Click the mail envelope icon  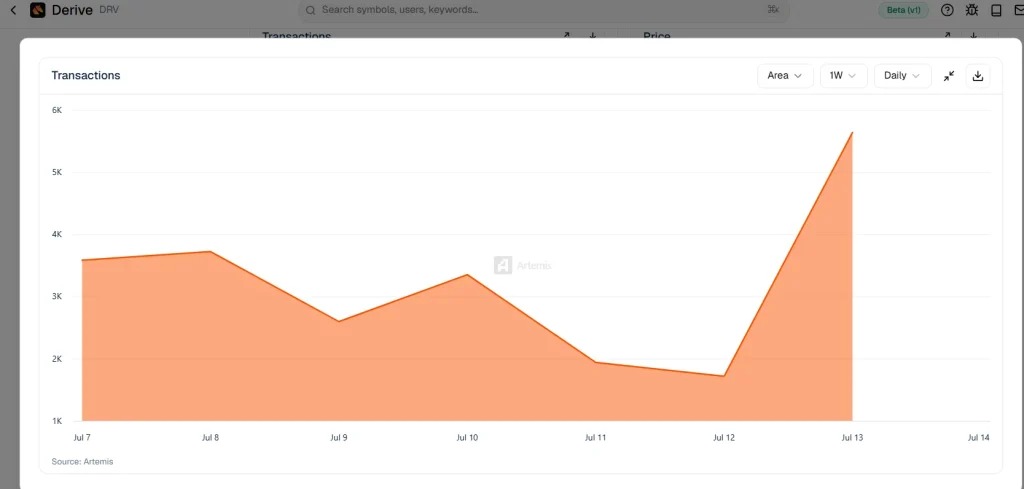coord(1019,10)
